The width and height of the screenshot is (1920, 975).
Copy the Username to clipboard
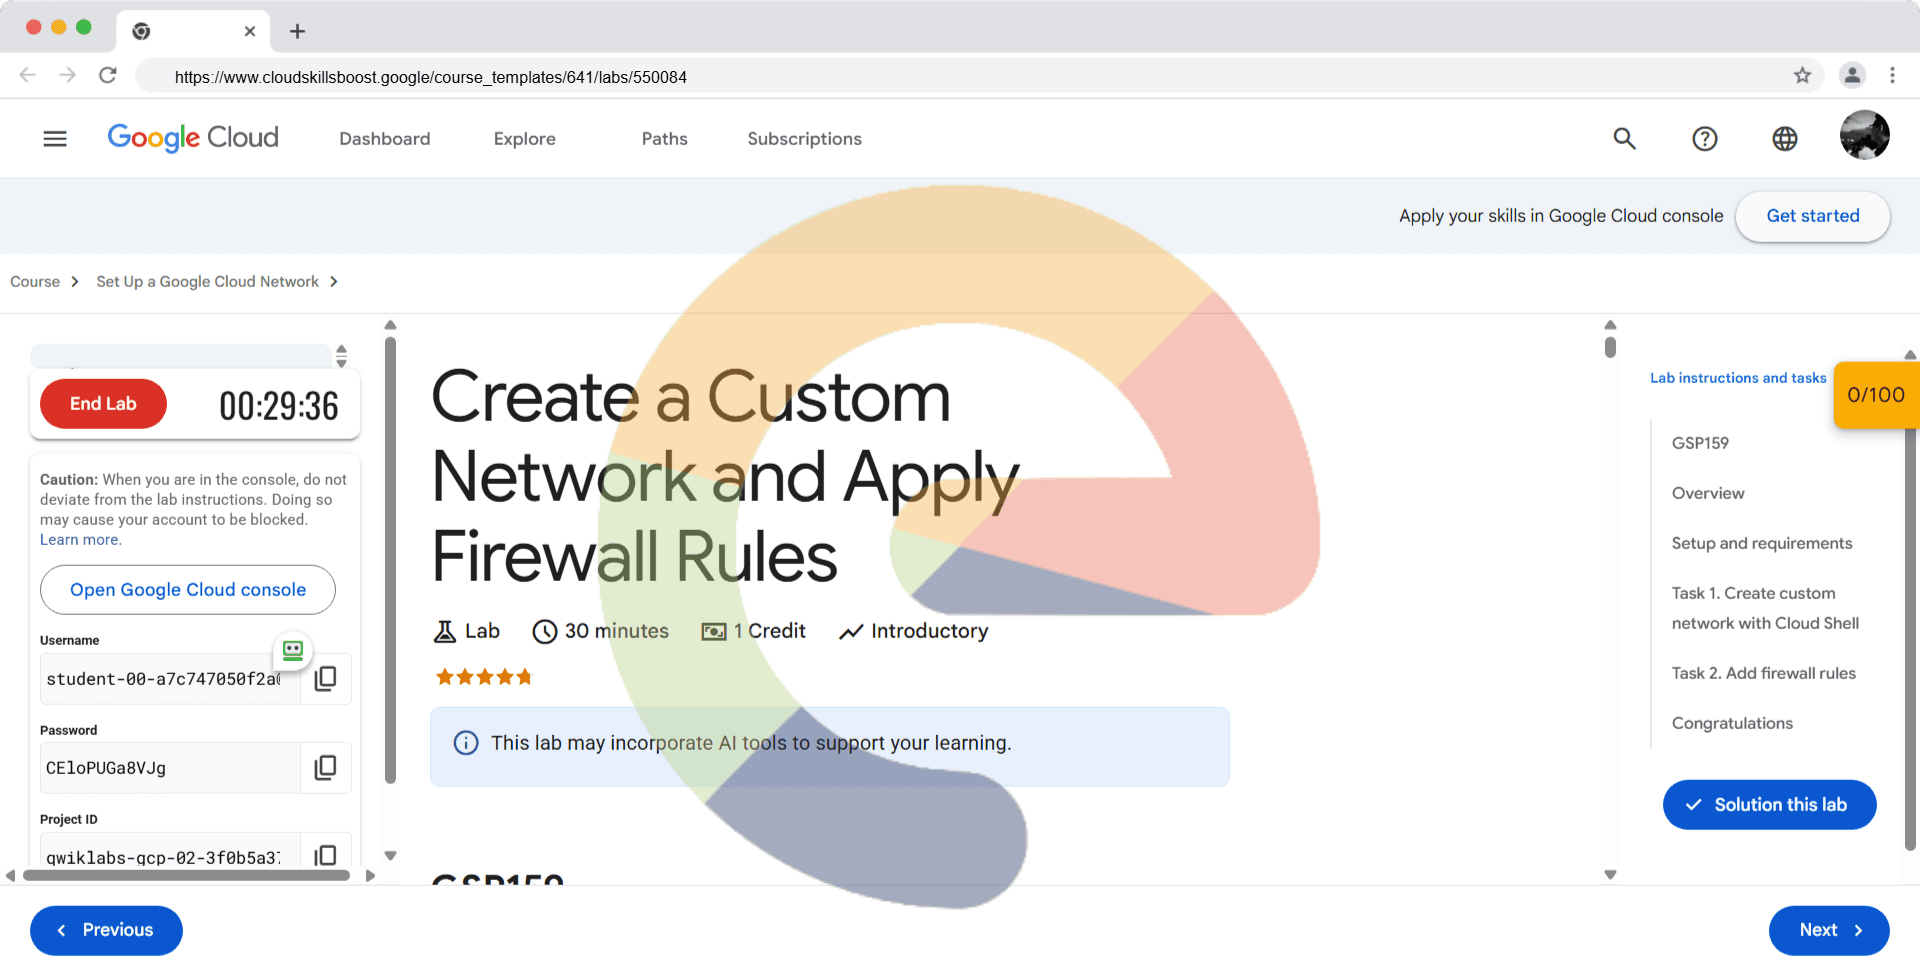(x=325, y=679)
